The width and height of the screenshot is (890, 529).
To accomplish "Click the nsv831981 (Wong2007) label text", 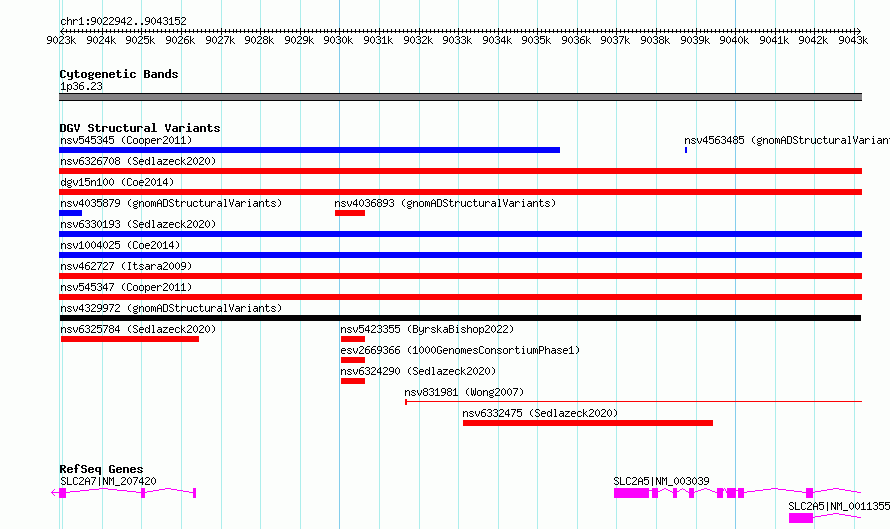I will coord(464,392).
